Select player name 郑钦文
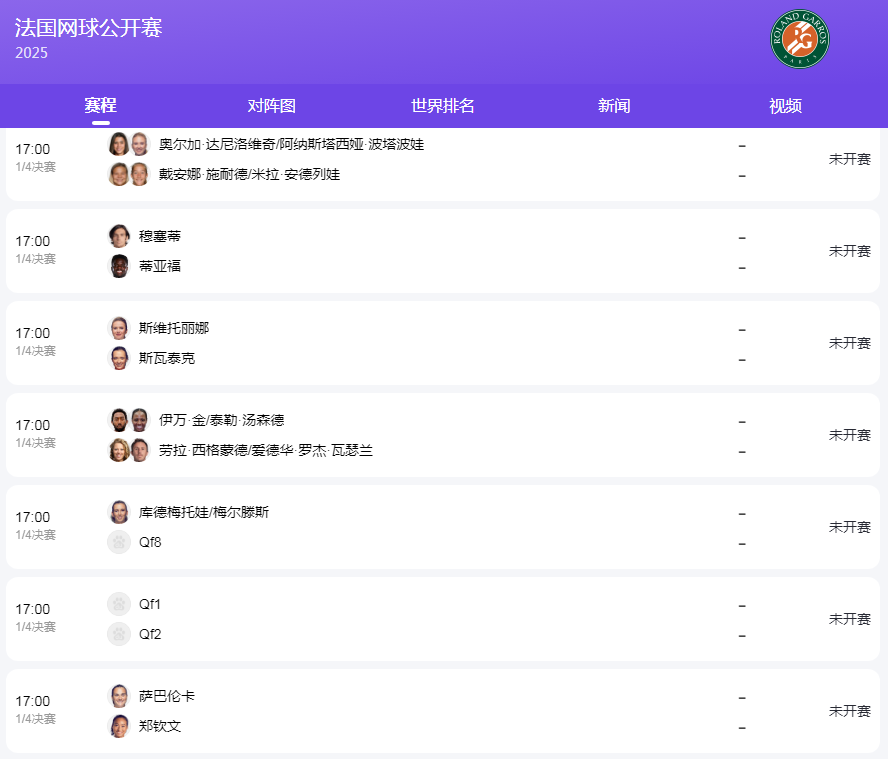Image resolution: width=888 pixels, height=759 pixels. (x=160, y=726)
